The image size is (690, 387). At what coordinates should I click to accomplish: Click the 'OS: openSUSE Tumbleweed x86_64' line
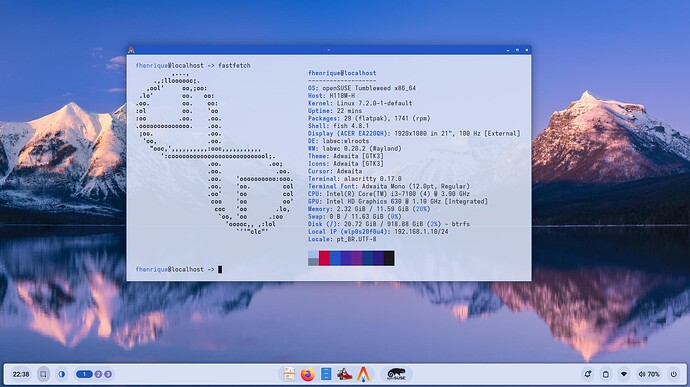point(362,88)
